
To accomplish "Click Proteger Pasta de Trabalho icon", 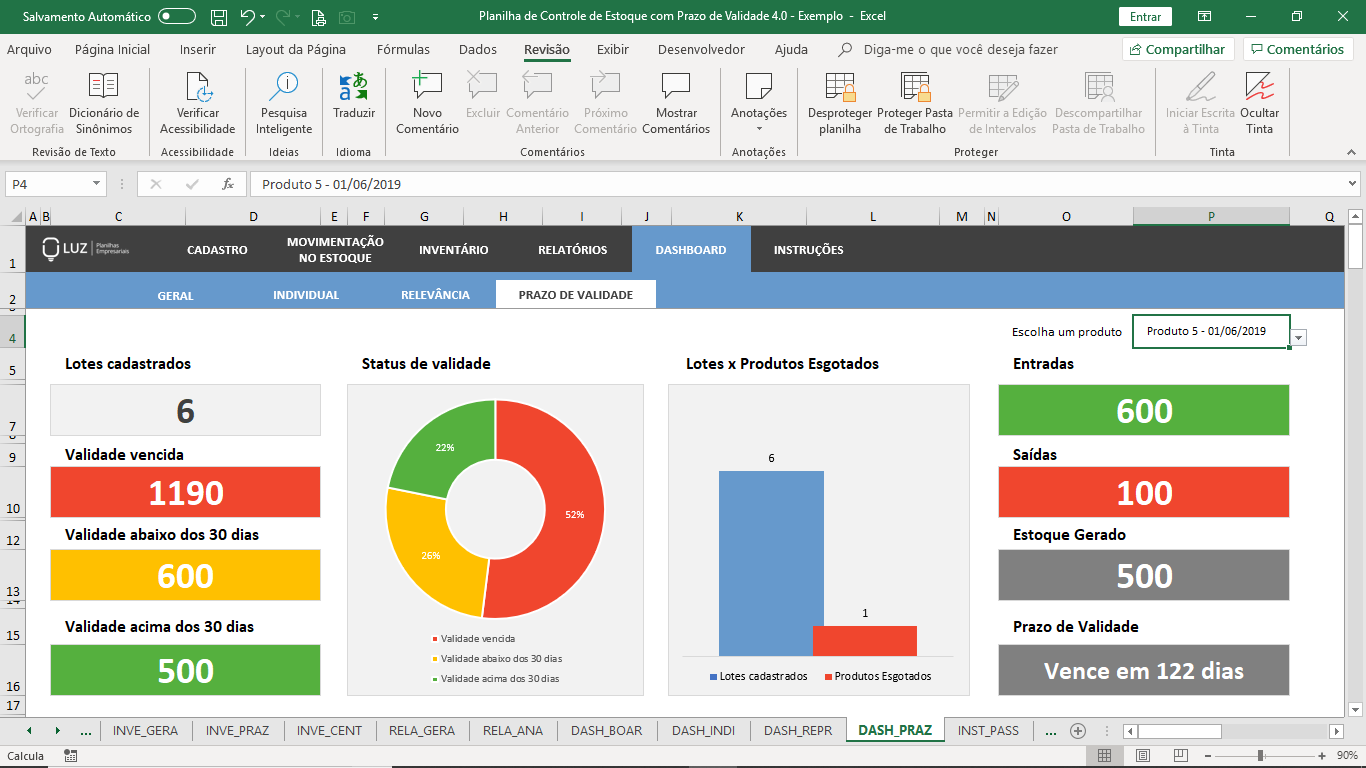I will tap(915, 88).
